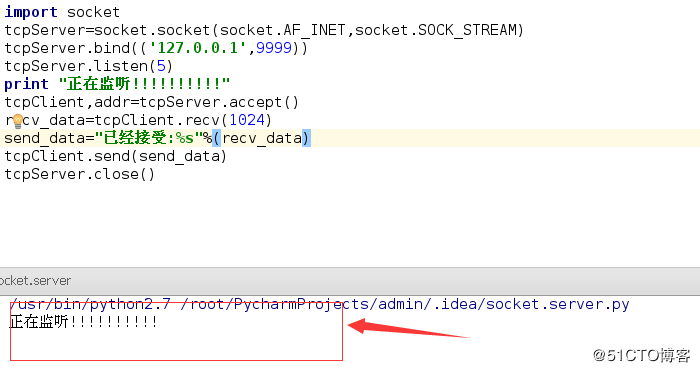Click the tcpServer.accept() line
Image resolution: width=700 pixels, height=372 pixels.
pos(151,102)
